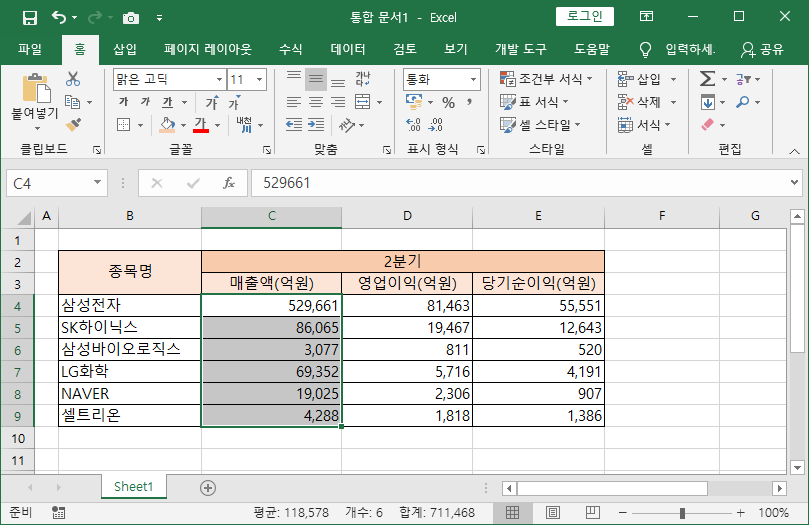
Task: Click the Comma style icon
Action: point(470,102)
